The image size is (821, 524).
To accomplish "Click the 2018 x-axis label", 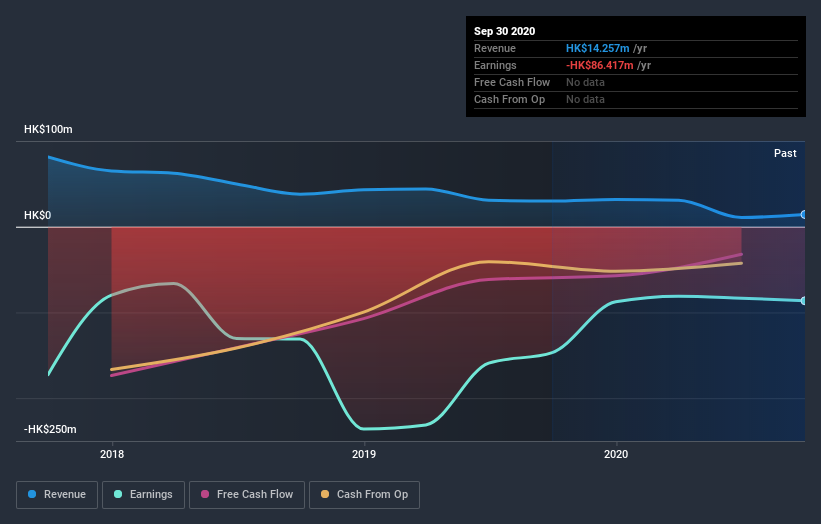I will (x=112, y=454).
